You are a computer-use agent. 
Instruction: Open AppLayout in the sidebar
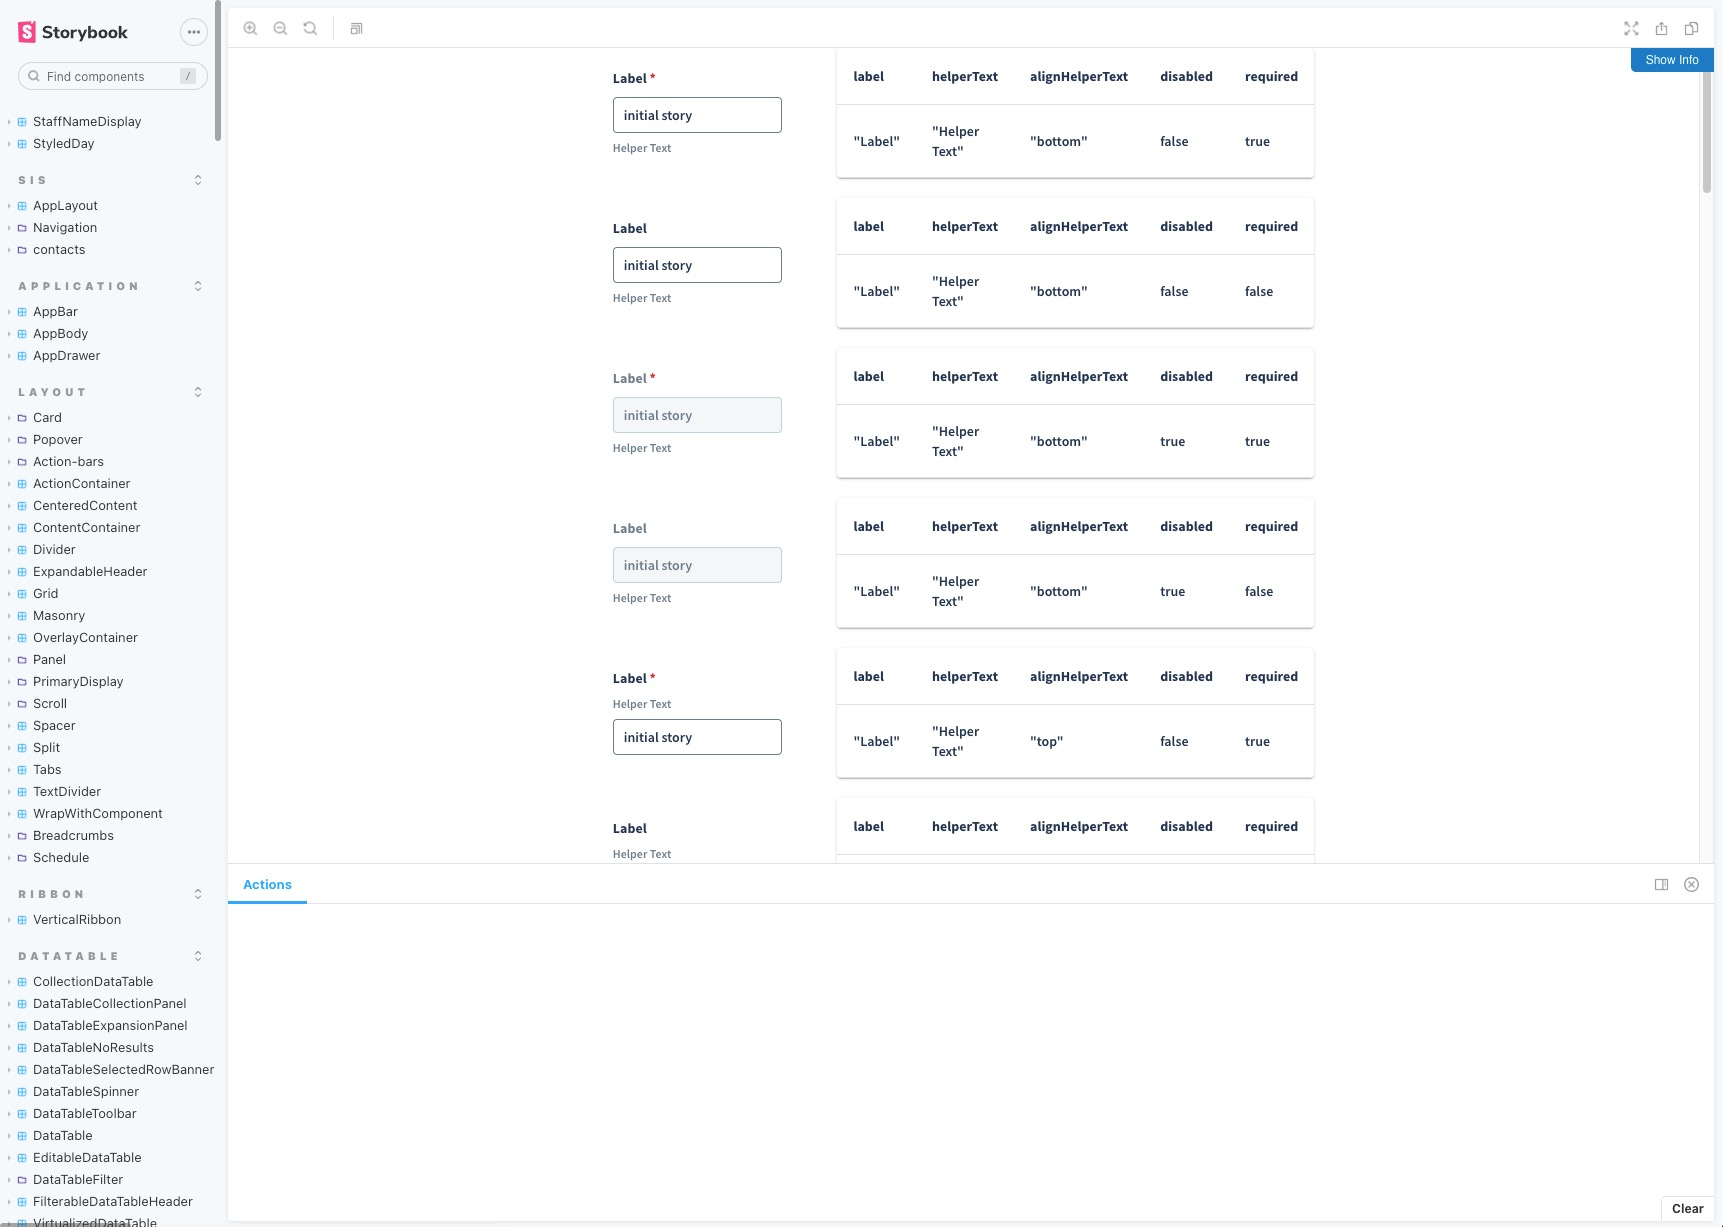[x=65, y=206]
